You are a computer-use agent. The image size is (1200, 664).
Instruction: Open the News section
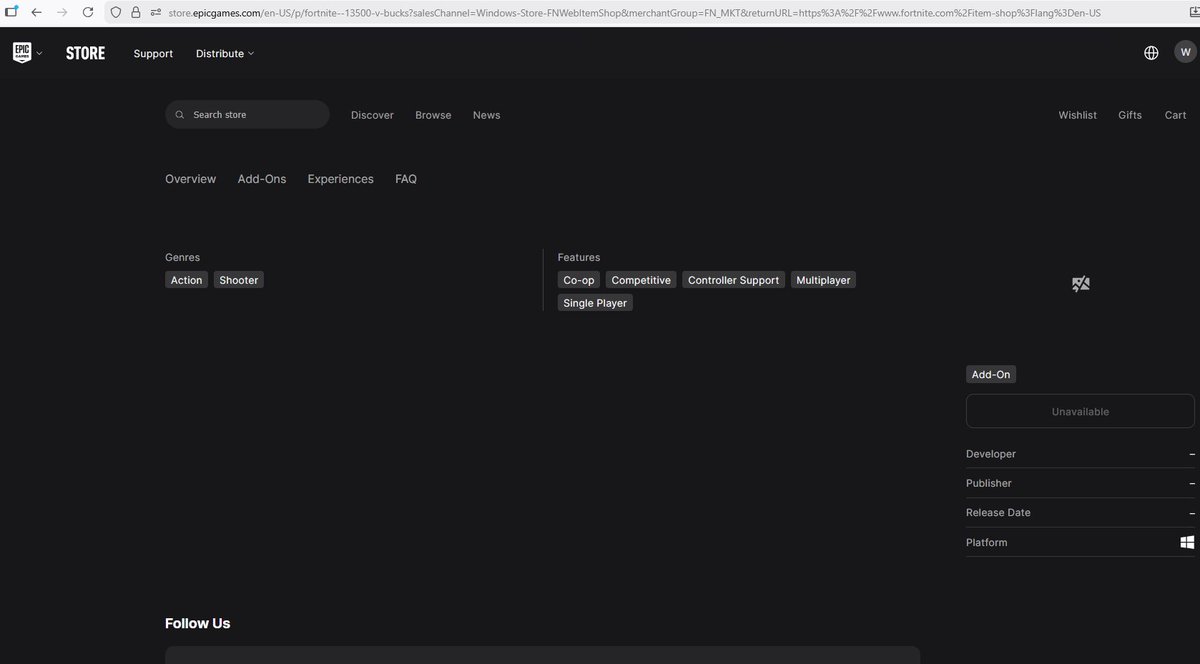486,115
